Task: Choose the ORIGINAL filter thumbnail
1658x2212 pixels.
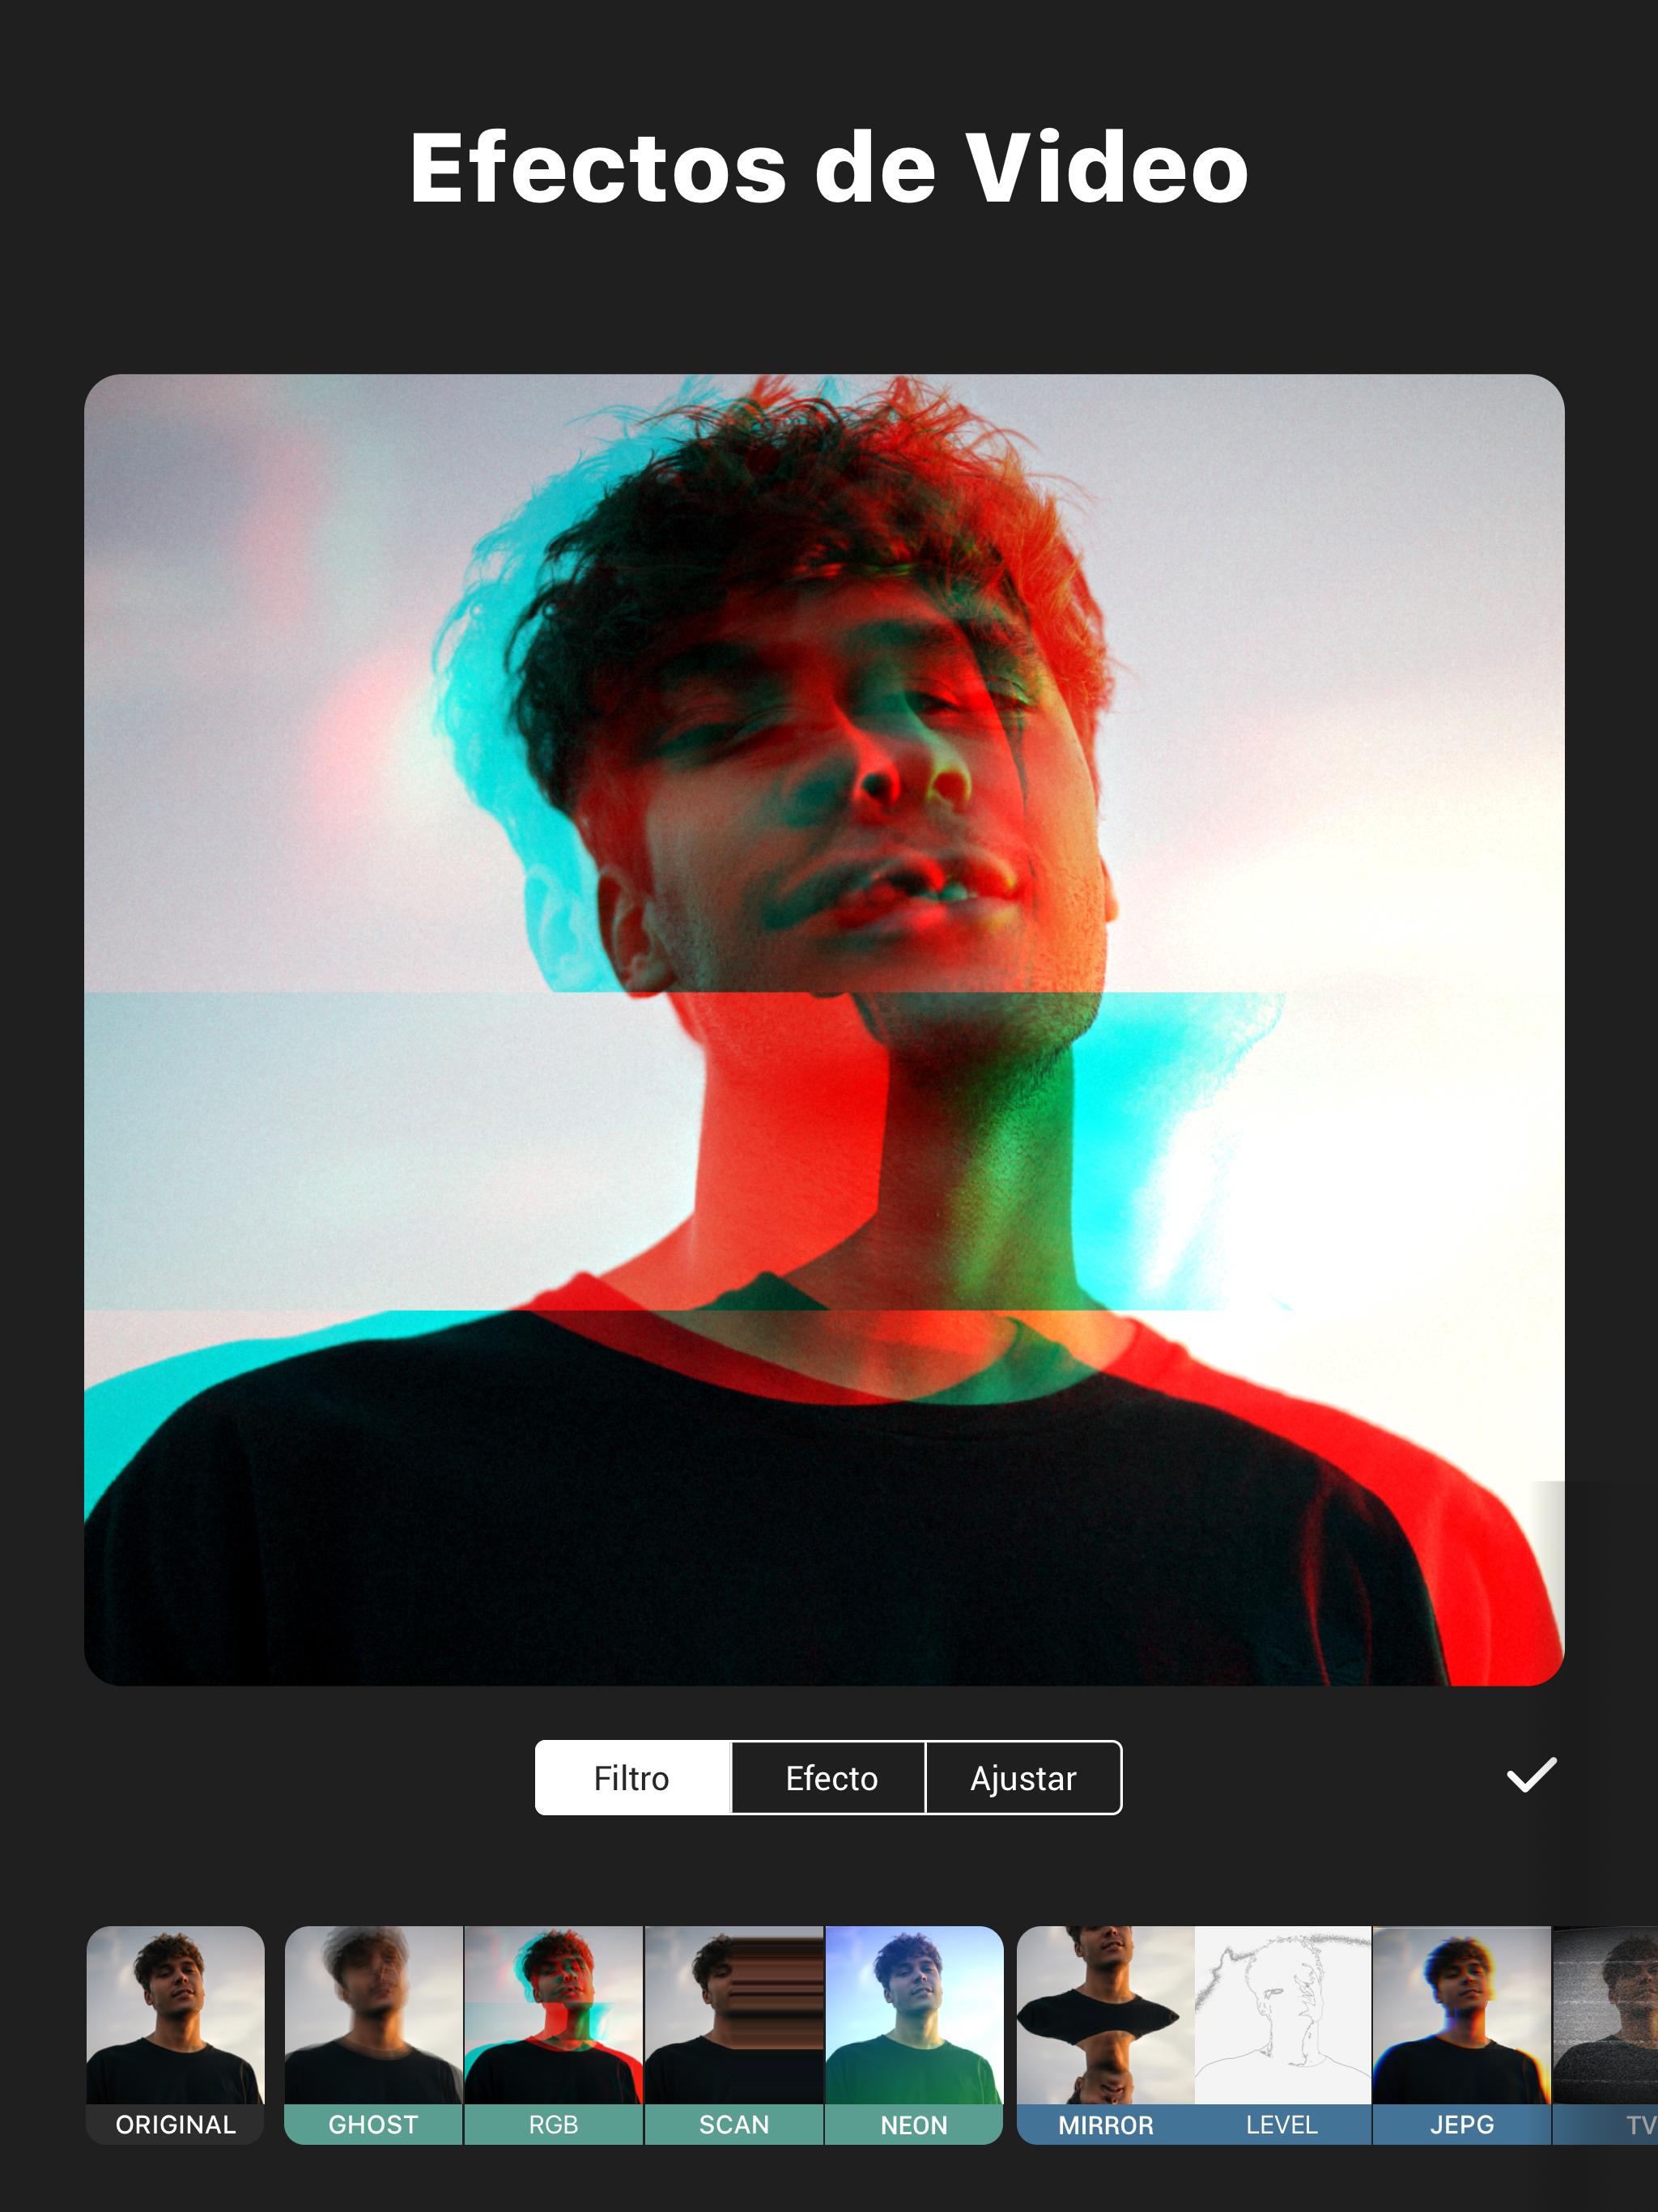Action: [x=176, y=2035]
